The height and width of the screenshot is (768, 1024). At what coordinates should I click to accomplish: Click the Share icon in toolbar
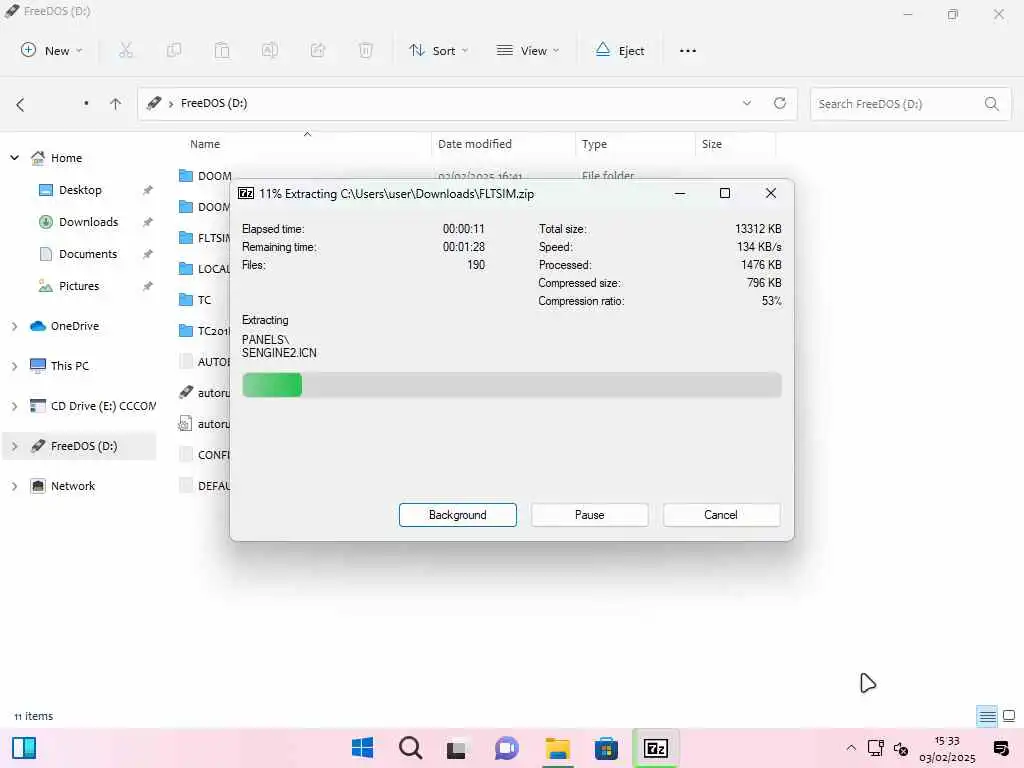[318, 50]
